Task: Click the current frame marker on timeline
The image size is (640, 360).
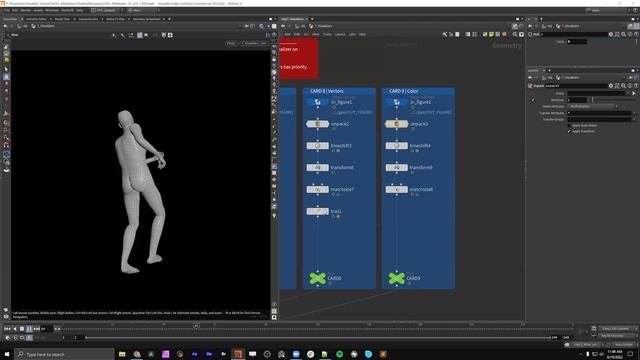Action: tap(196, 325)
